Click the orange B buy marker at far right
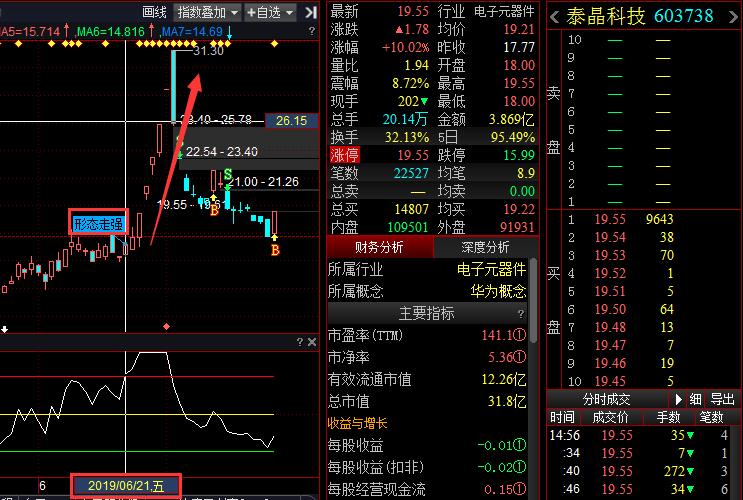Viewport: 743px width, 500px height. [275, 248]
